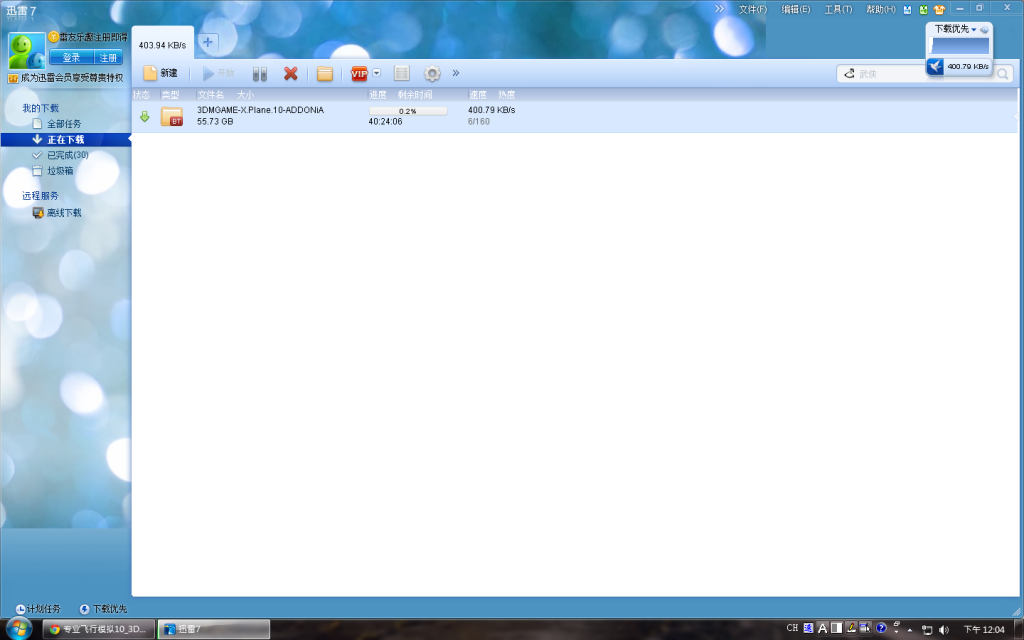Click the list view icon in toolbar

[x=402, y=73]
